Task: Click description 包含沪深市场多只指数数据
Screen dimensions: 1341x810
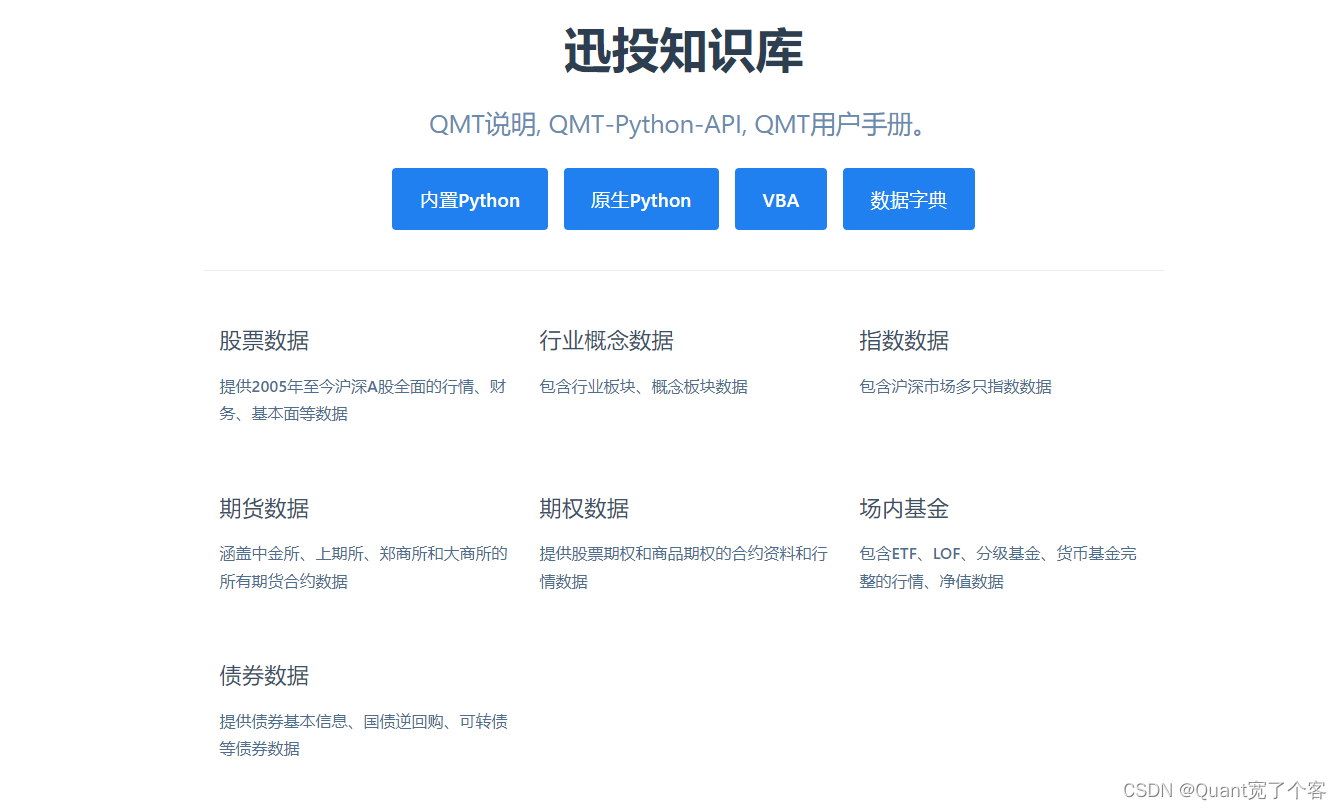Action: pyautogui.click(x=956, y=387)
